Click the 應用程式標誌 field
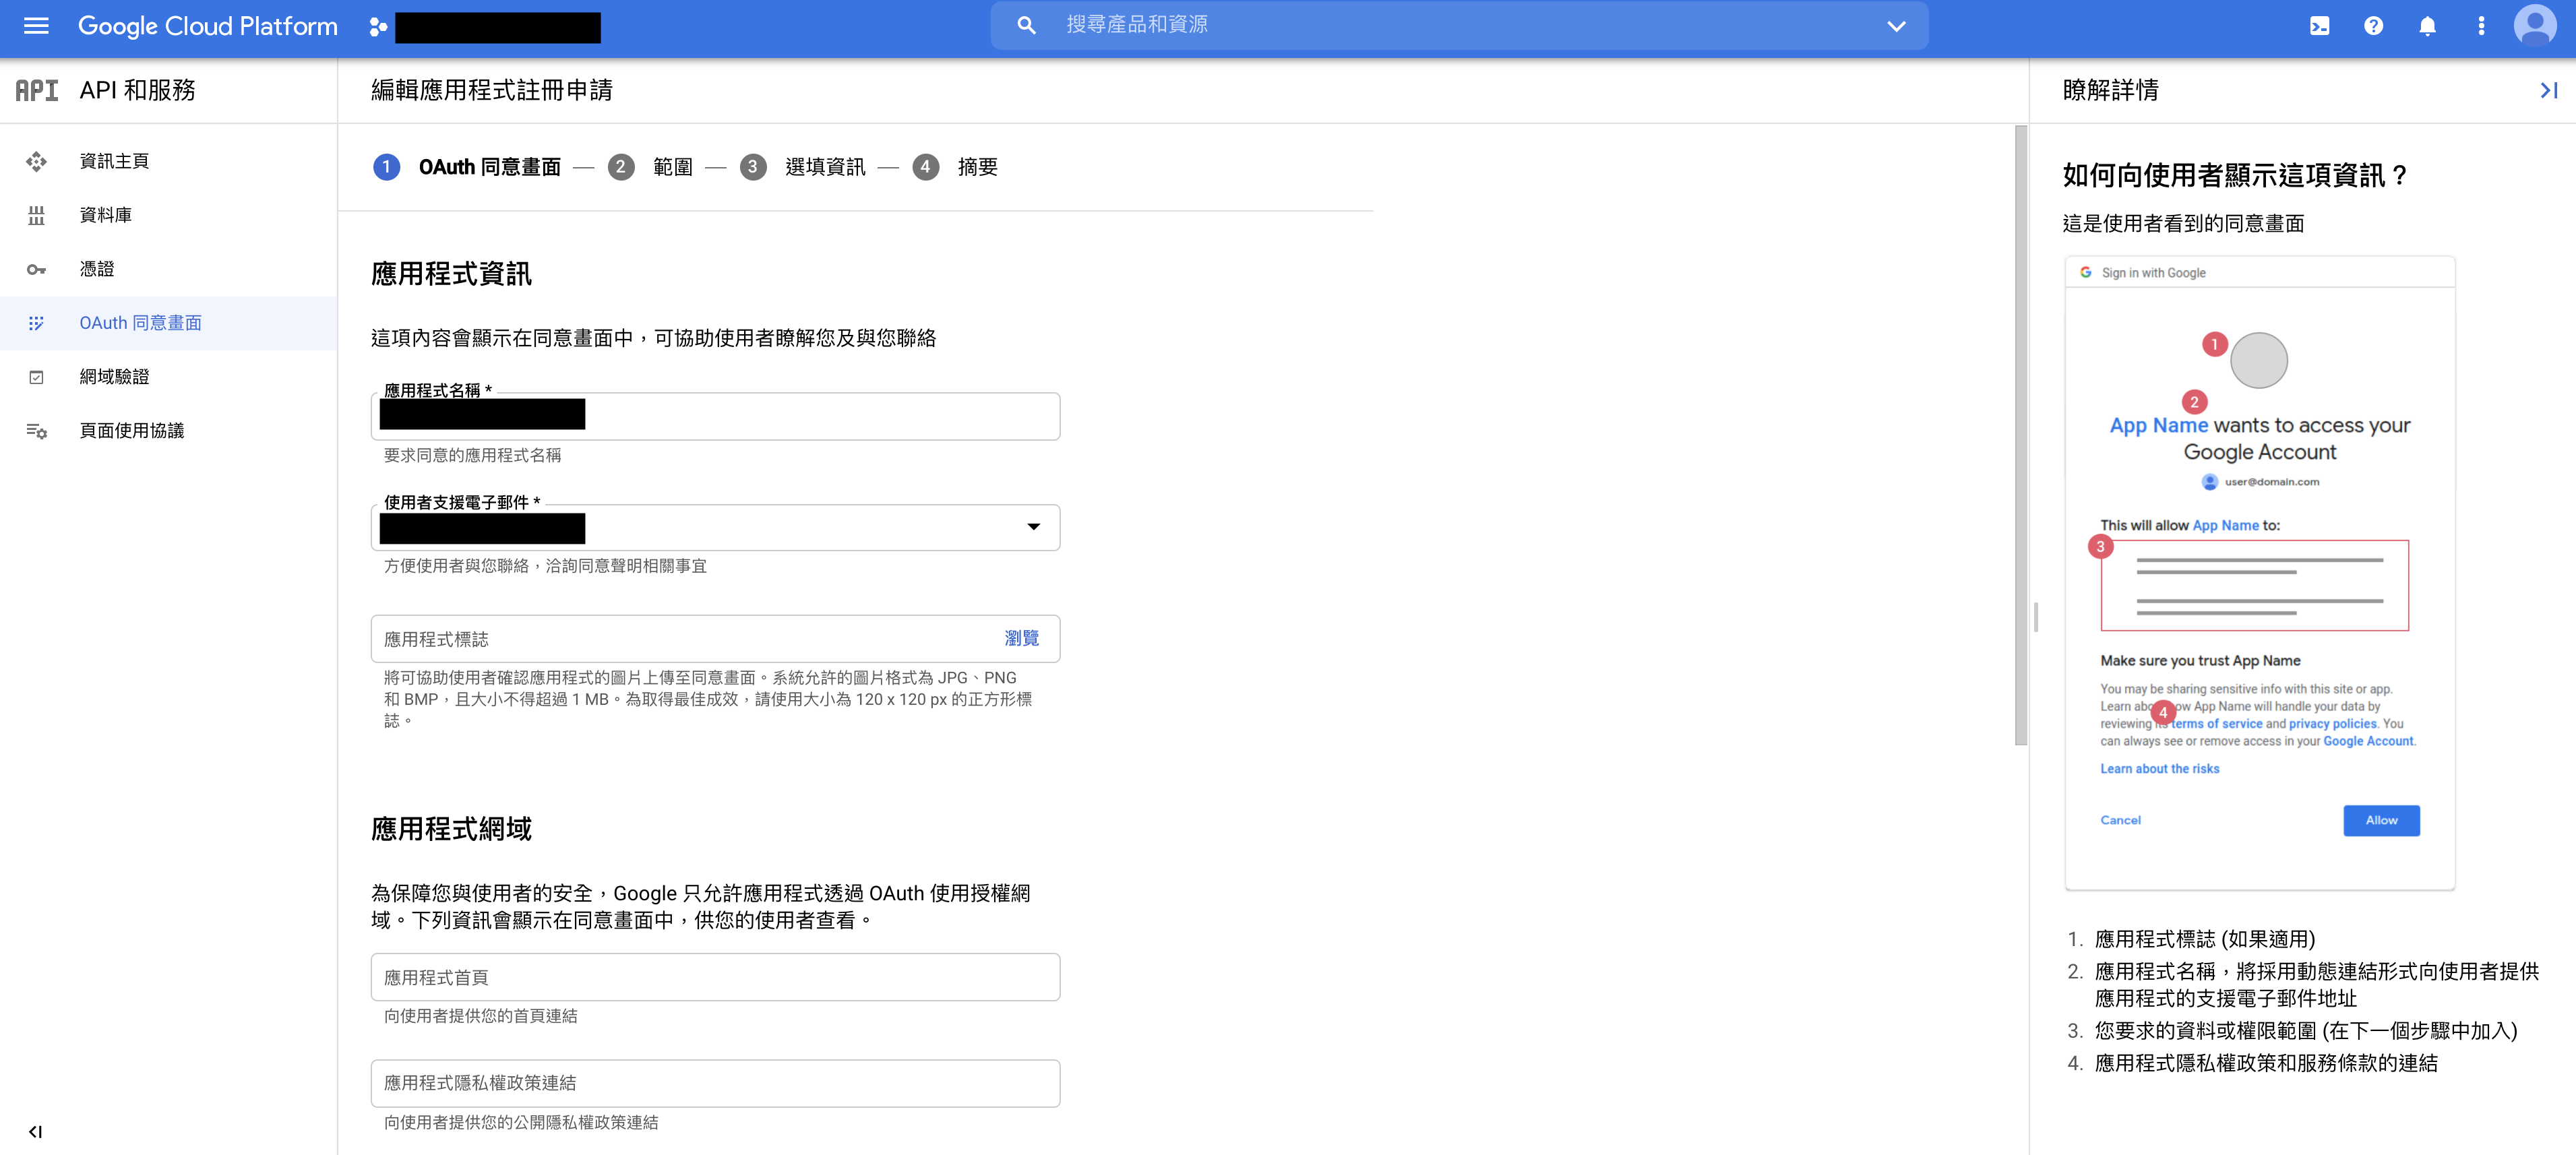The height and width of the screenshot is (1155, 2576). pos(715,638)
